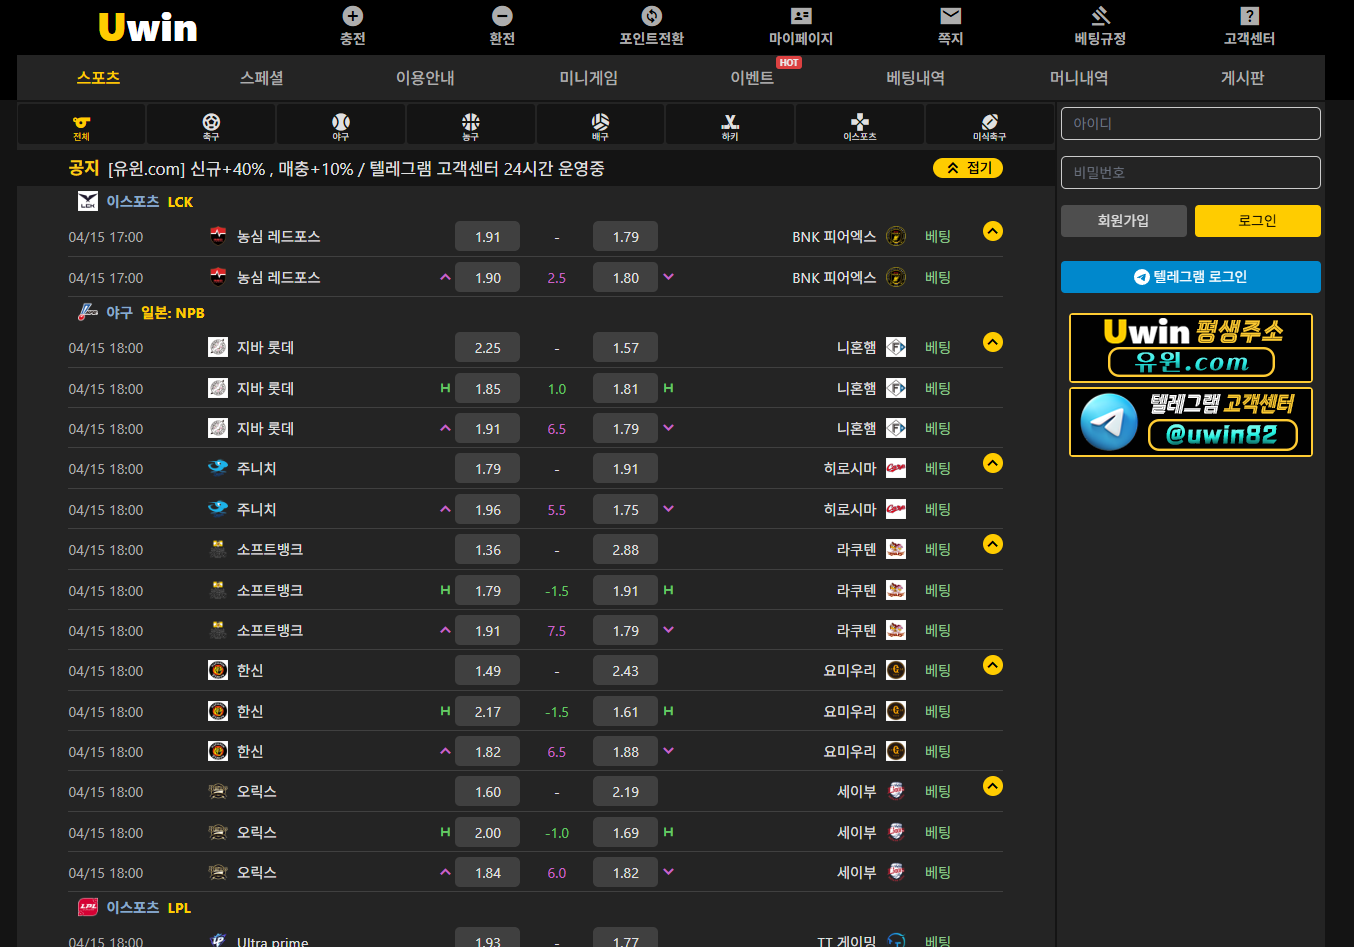Collapse the notice with 접기 button

[968, 168]
